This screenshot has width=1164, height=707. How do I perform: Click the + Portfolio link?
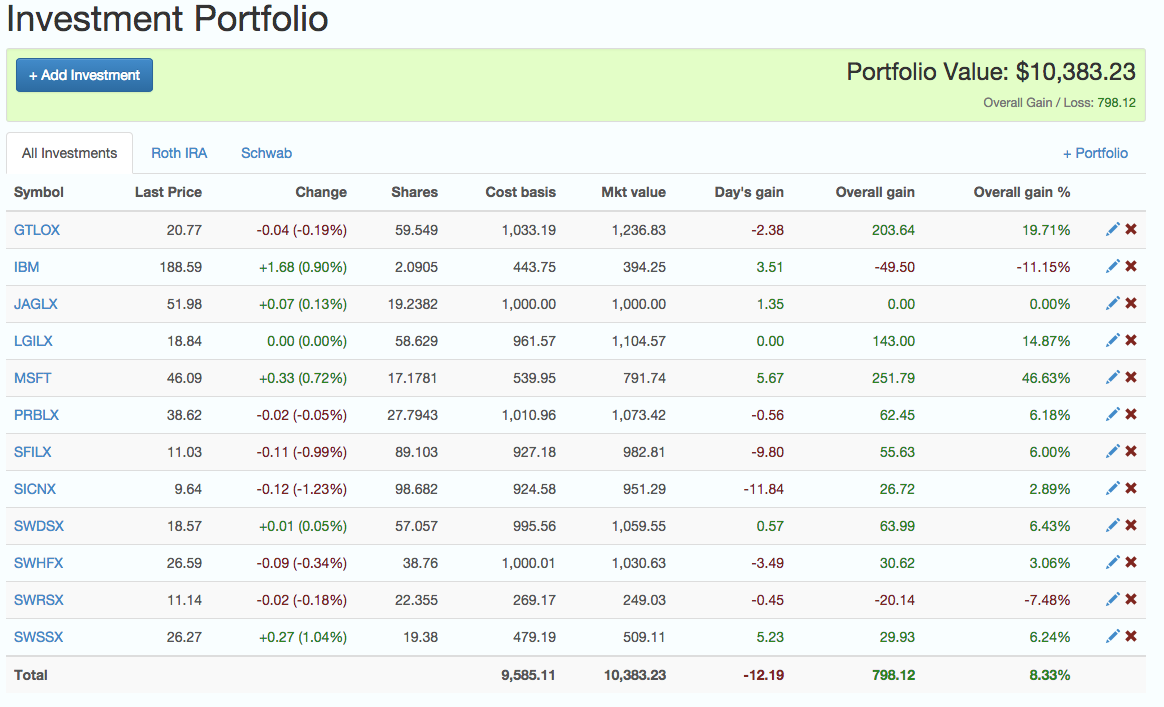click(1095, 153)
